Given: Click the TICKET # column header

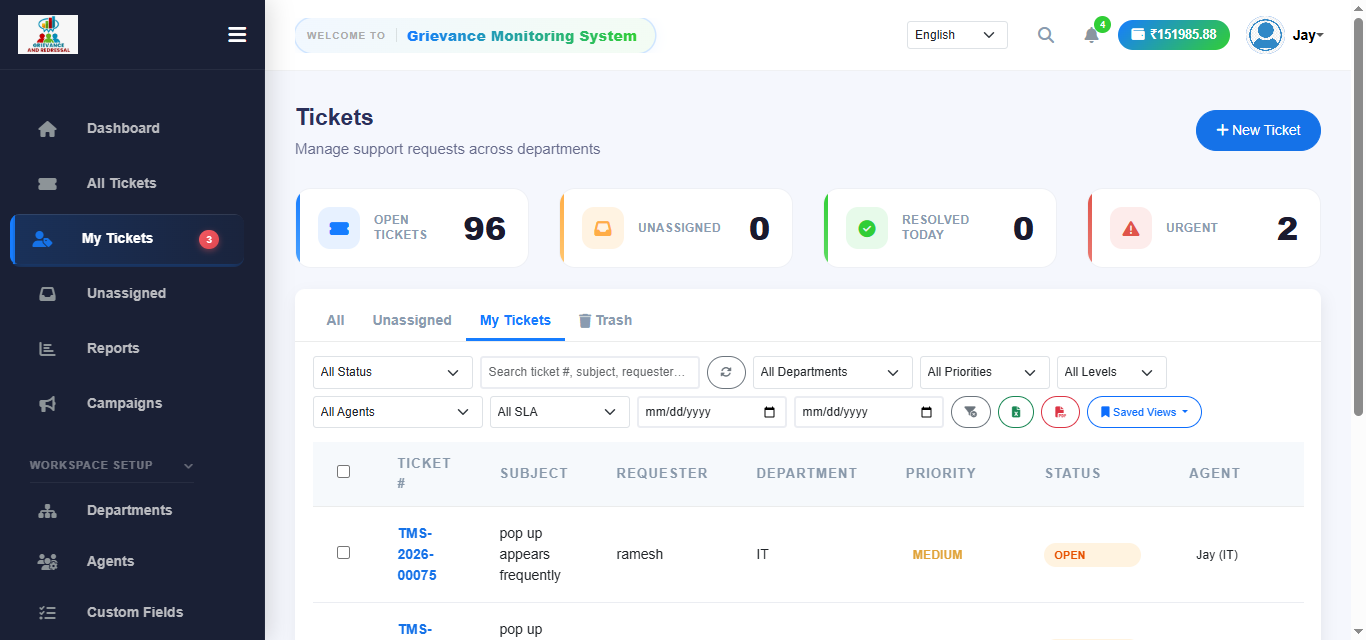Looking at the screenshot, I should tap(424, 473).
